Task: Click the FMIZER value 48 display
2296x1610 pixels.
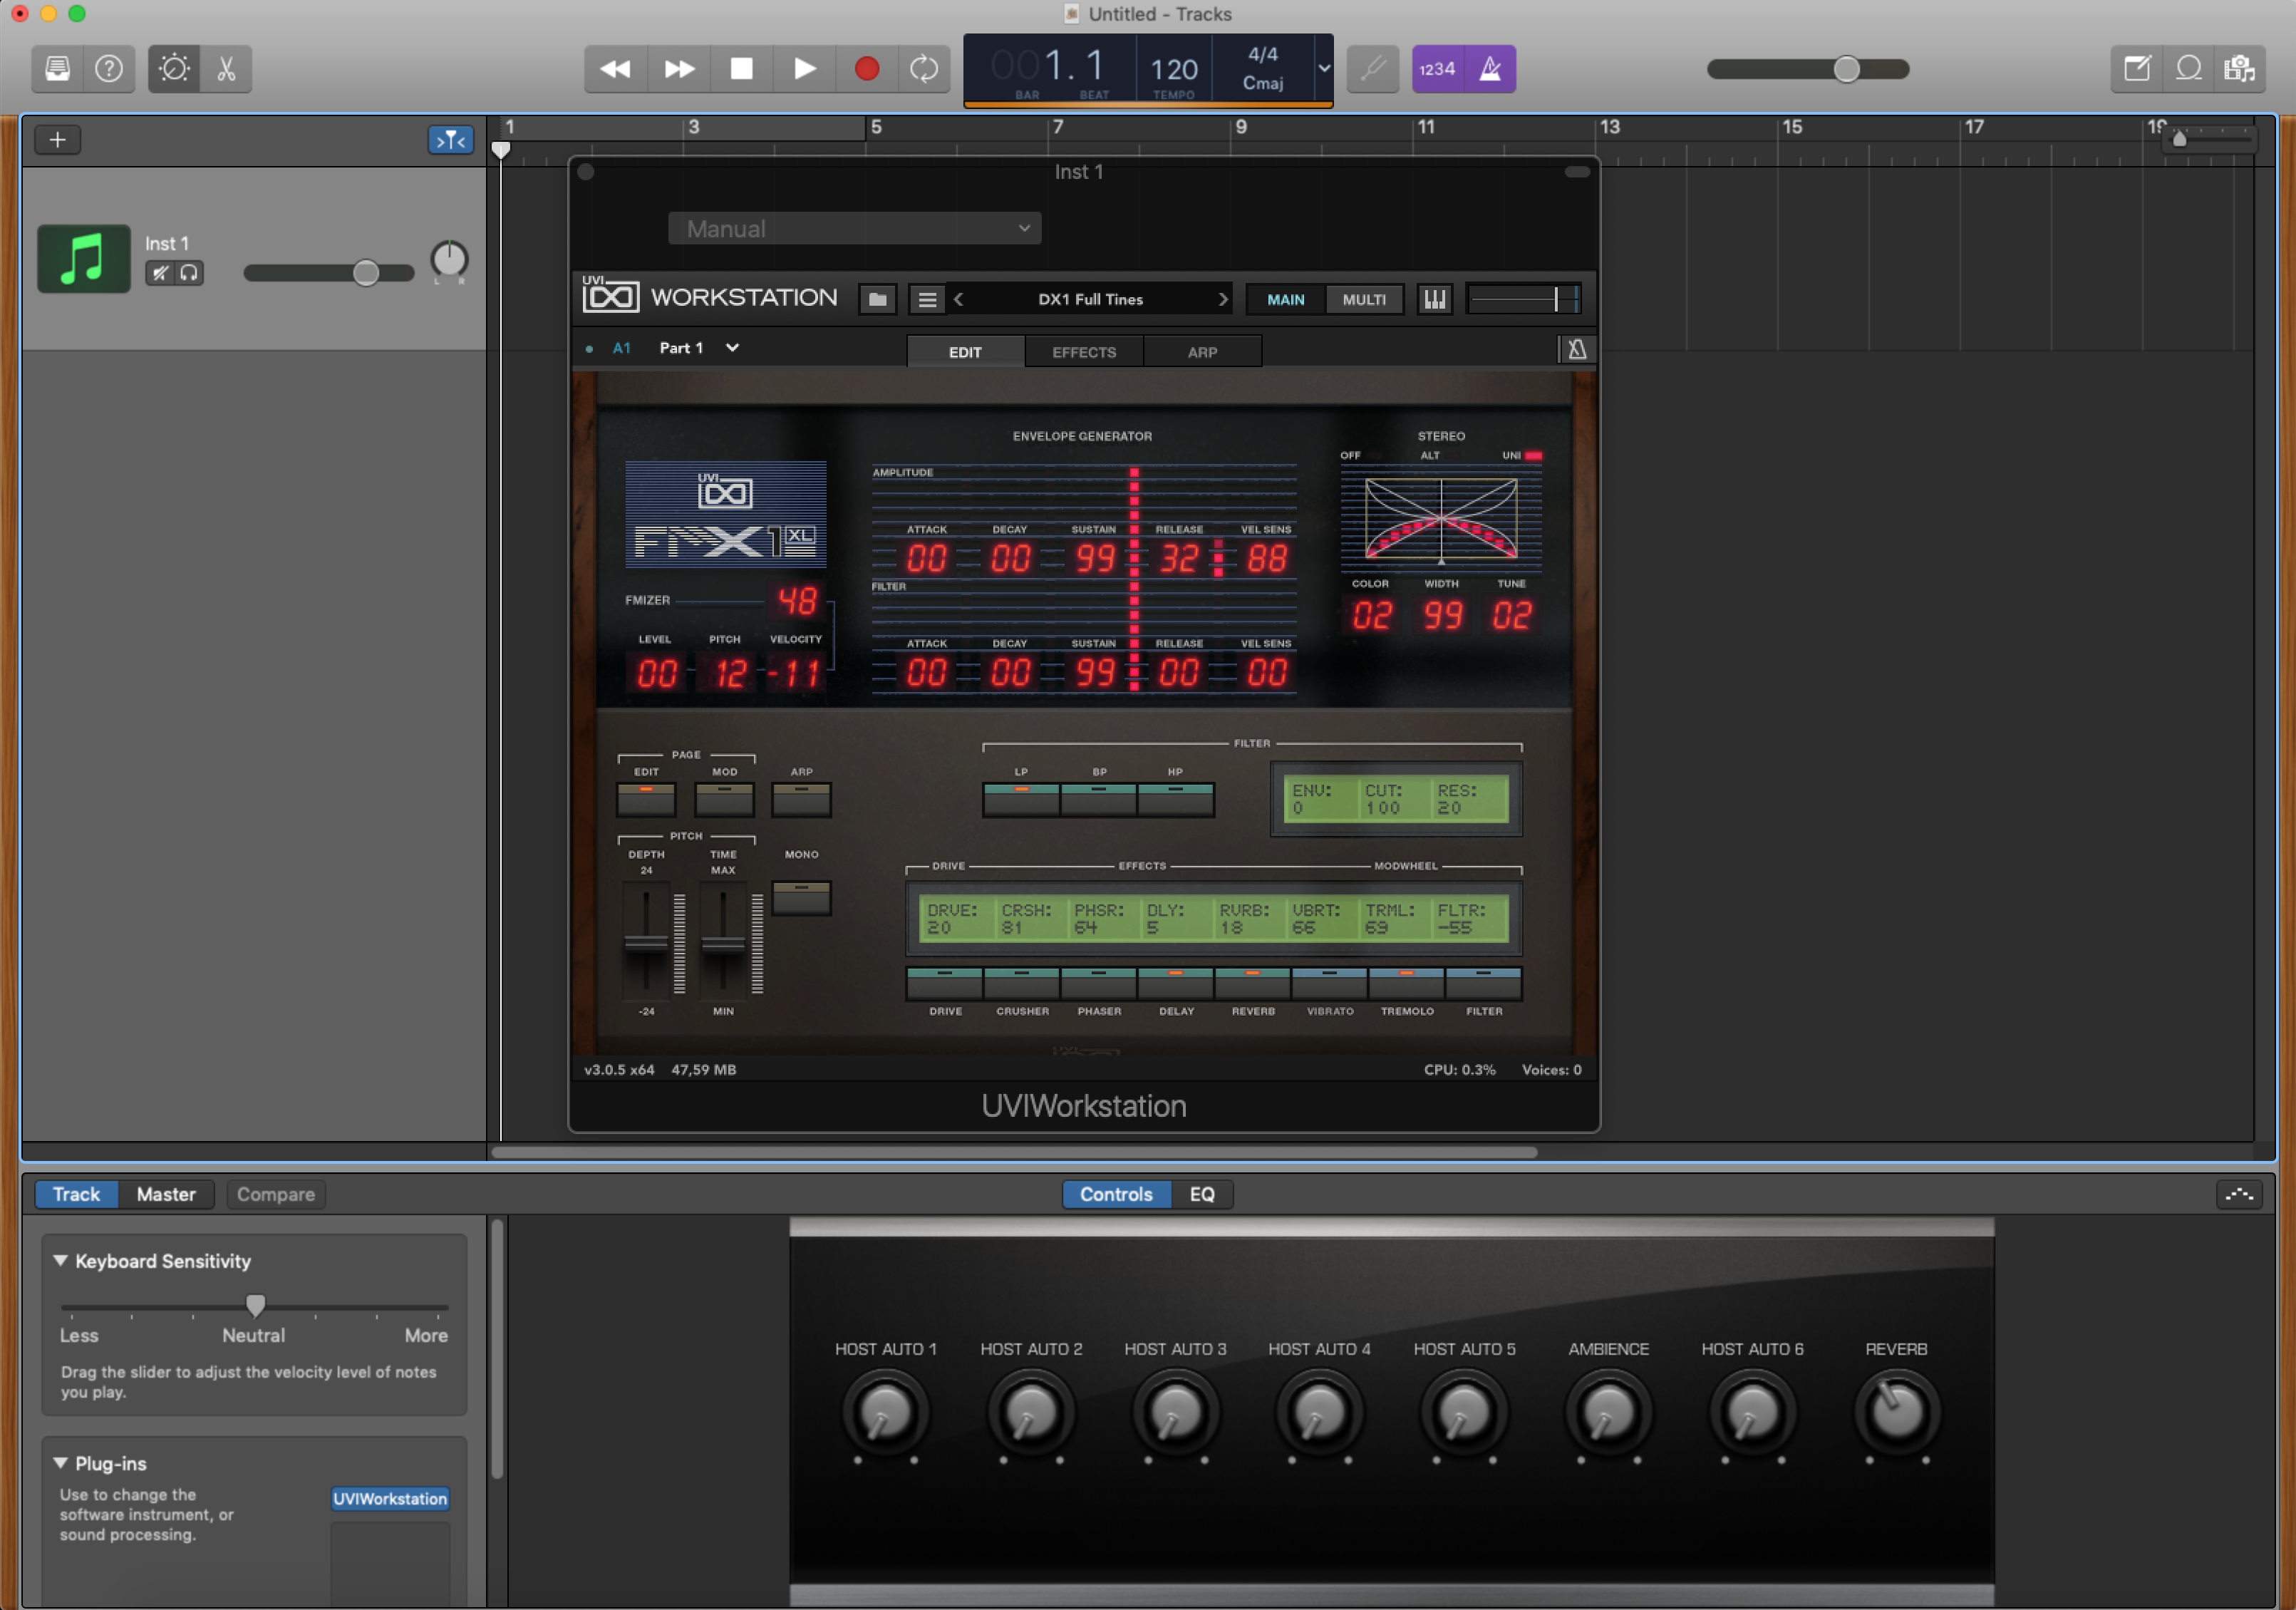Action: [797, 601]
